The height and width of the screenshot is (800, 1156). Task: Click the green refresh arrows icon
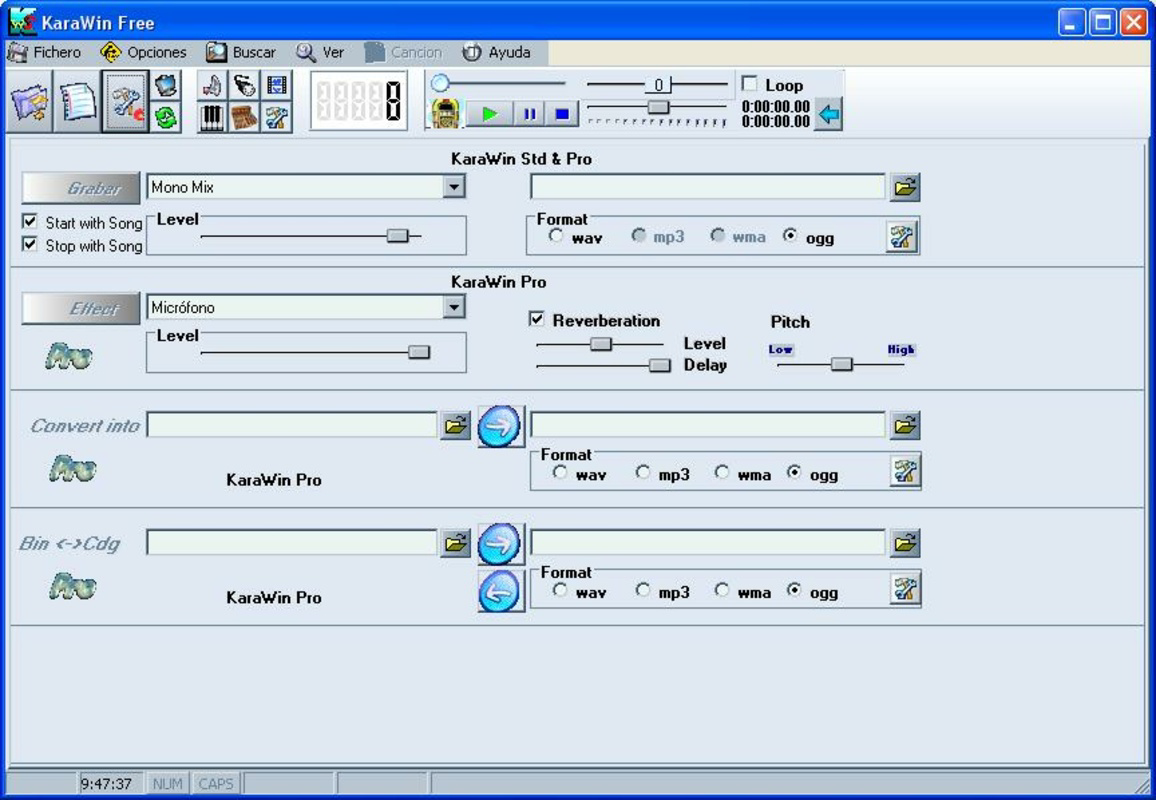(x=167, y=117)
